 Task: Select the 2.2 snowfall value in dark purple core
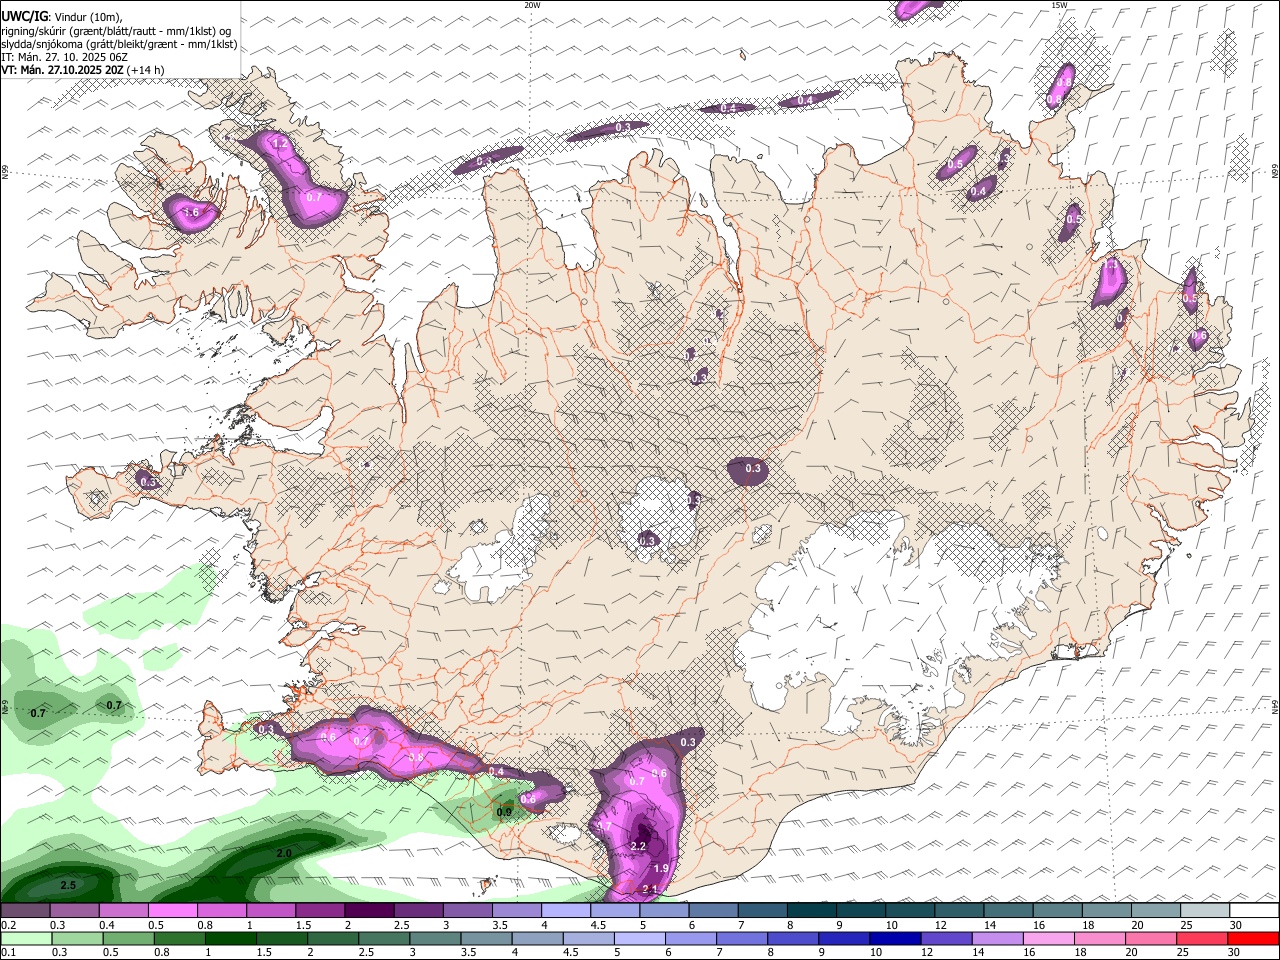(x=639, y=846)
